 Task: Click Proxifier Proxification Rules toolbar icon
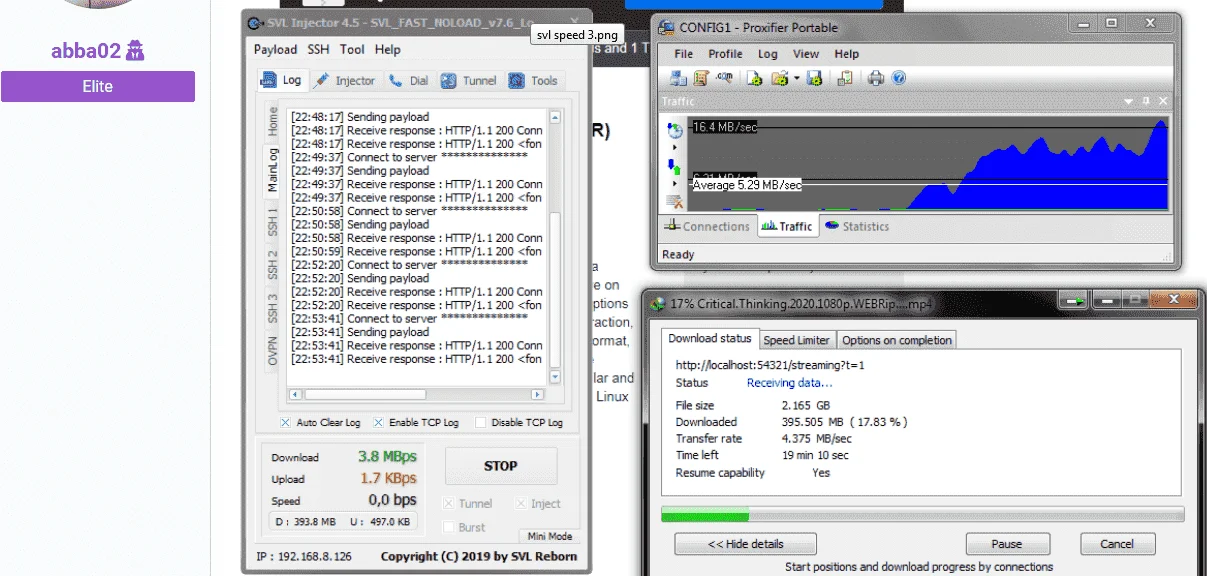[x=701, y=78]
